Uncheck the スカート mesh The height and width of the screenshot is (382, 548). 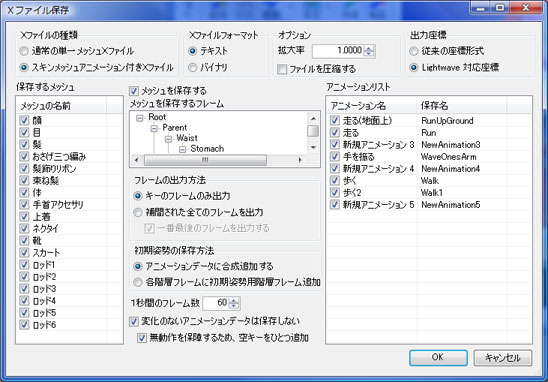pyautogui.click(x=24, y=252)
